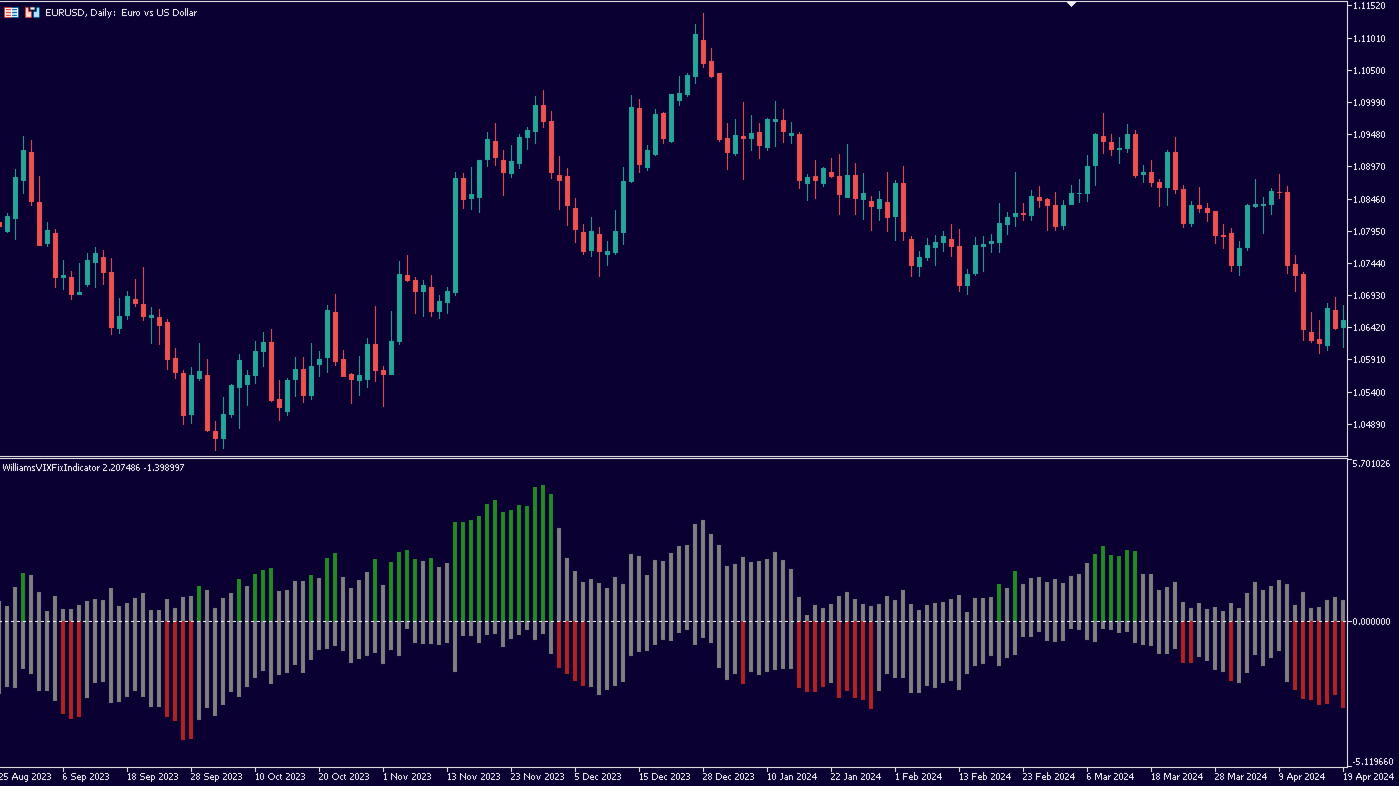Image resolution: width=1399 pixels, height=786 pixels.
Task: Click the 1.06930 price level
Action: (1367, 295)
